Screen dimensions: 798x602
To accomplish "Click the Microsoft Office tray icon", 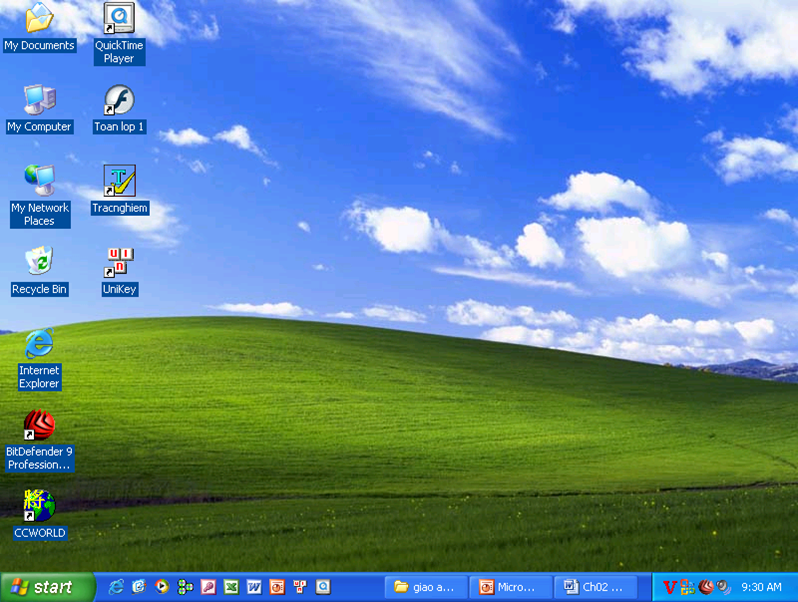I will tap(687, 587).
